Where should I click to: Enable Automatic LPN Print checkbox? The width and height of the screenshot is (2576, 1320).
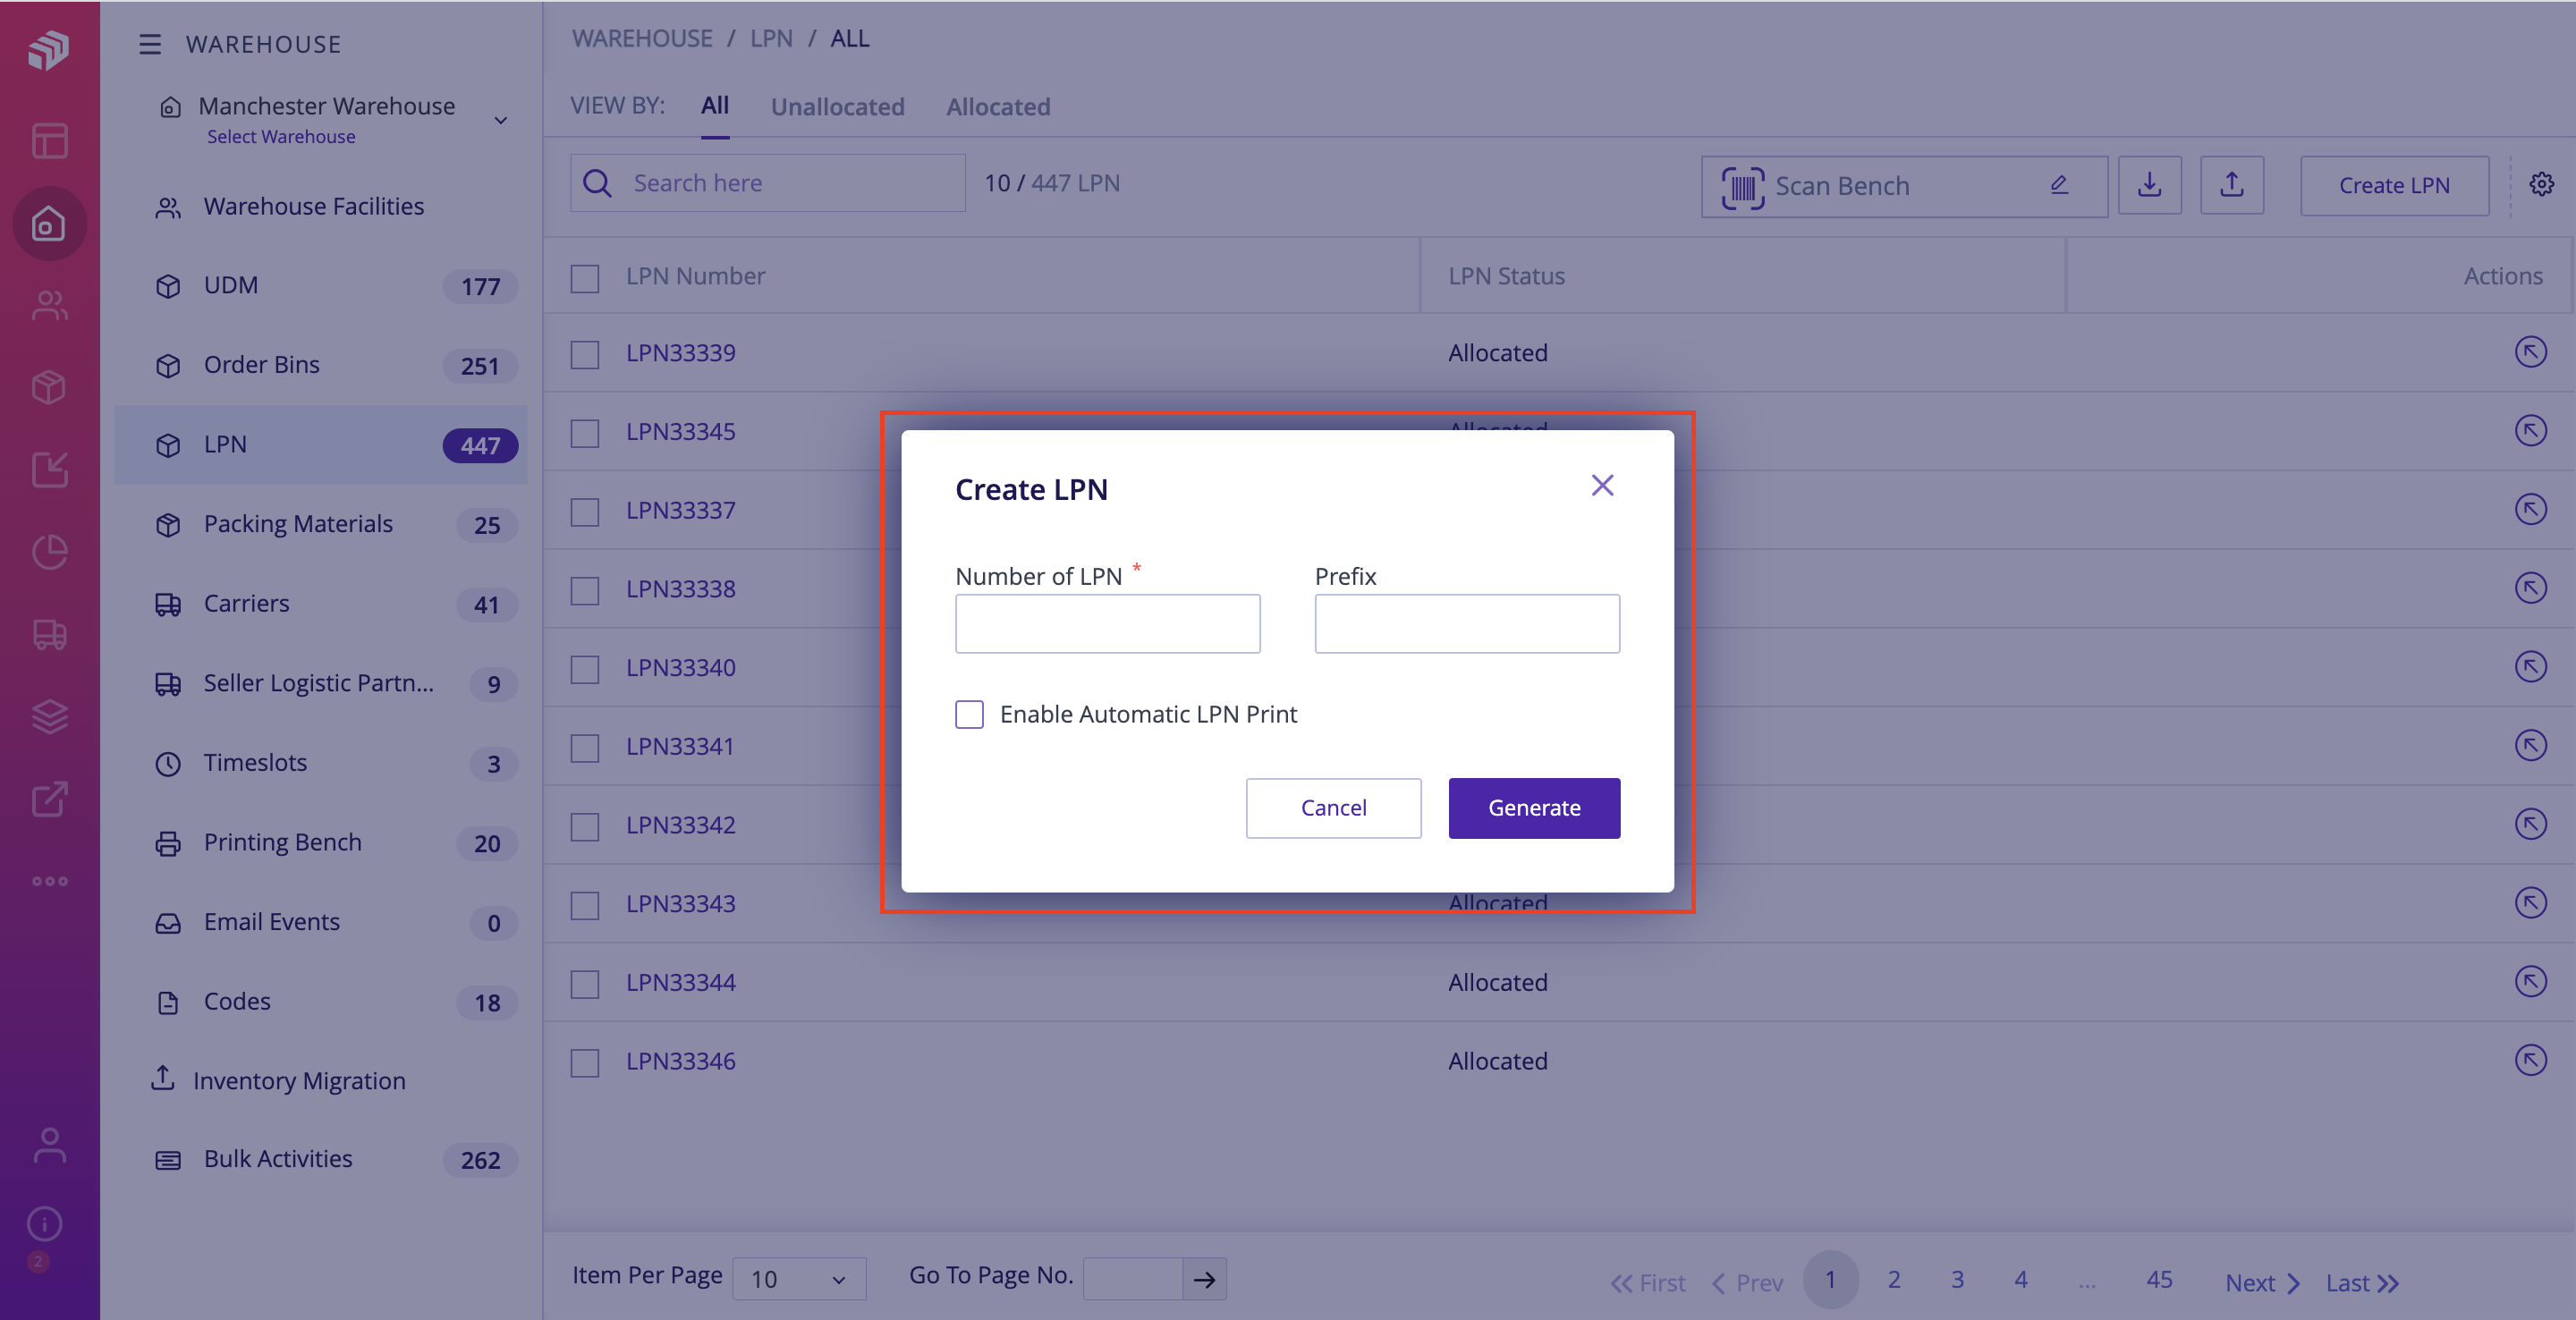969,714
